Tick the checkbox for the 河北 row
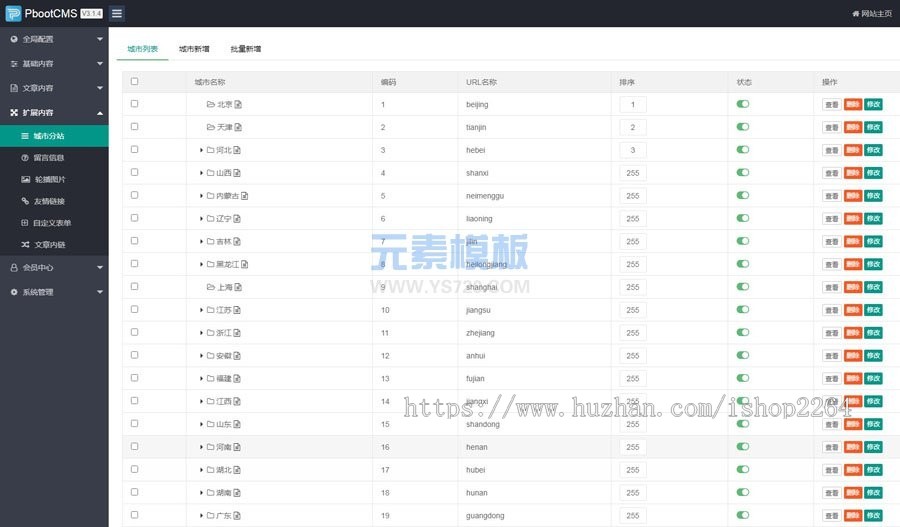Viewport: 900px width, 527px height. click(134, 149)
